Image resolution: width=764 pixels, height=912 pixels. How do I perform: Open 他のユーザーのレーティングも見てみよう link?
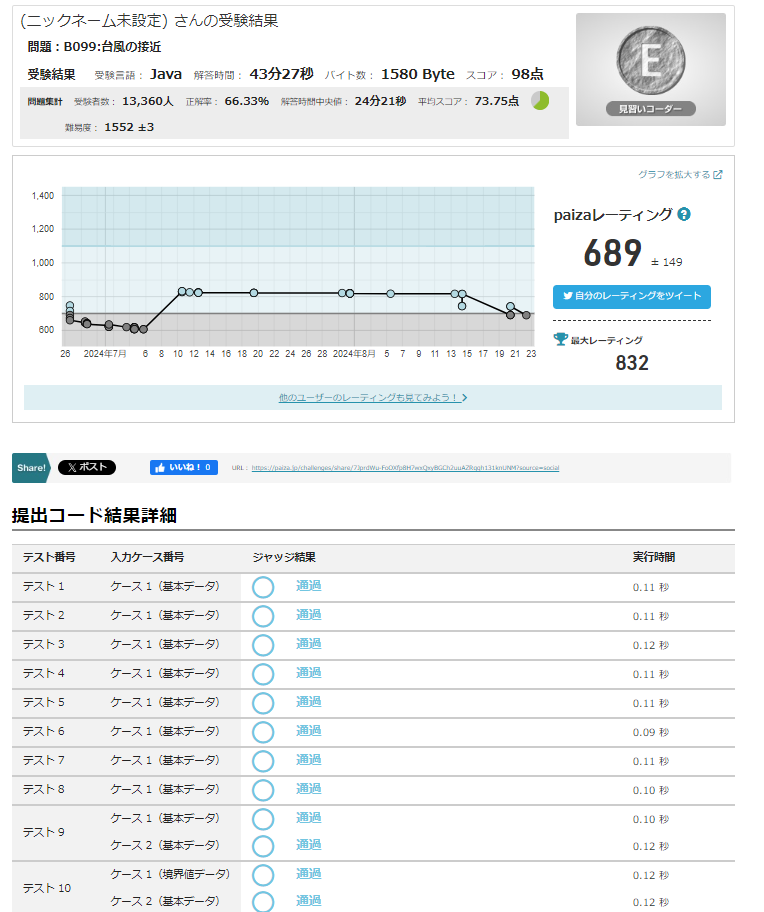pyautogui.click(x=373, y=397)
